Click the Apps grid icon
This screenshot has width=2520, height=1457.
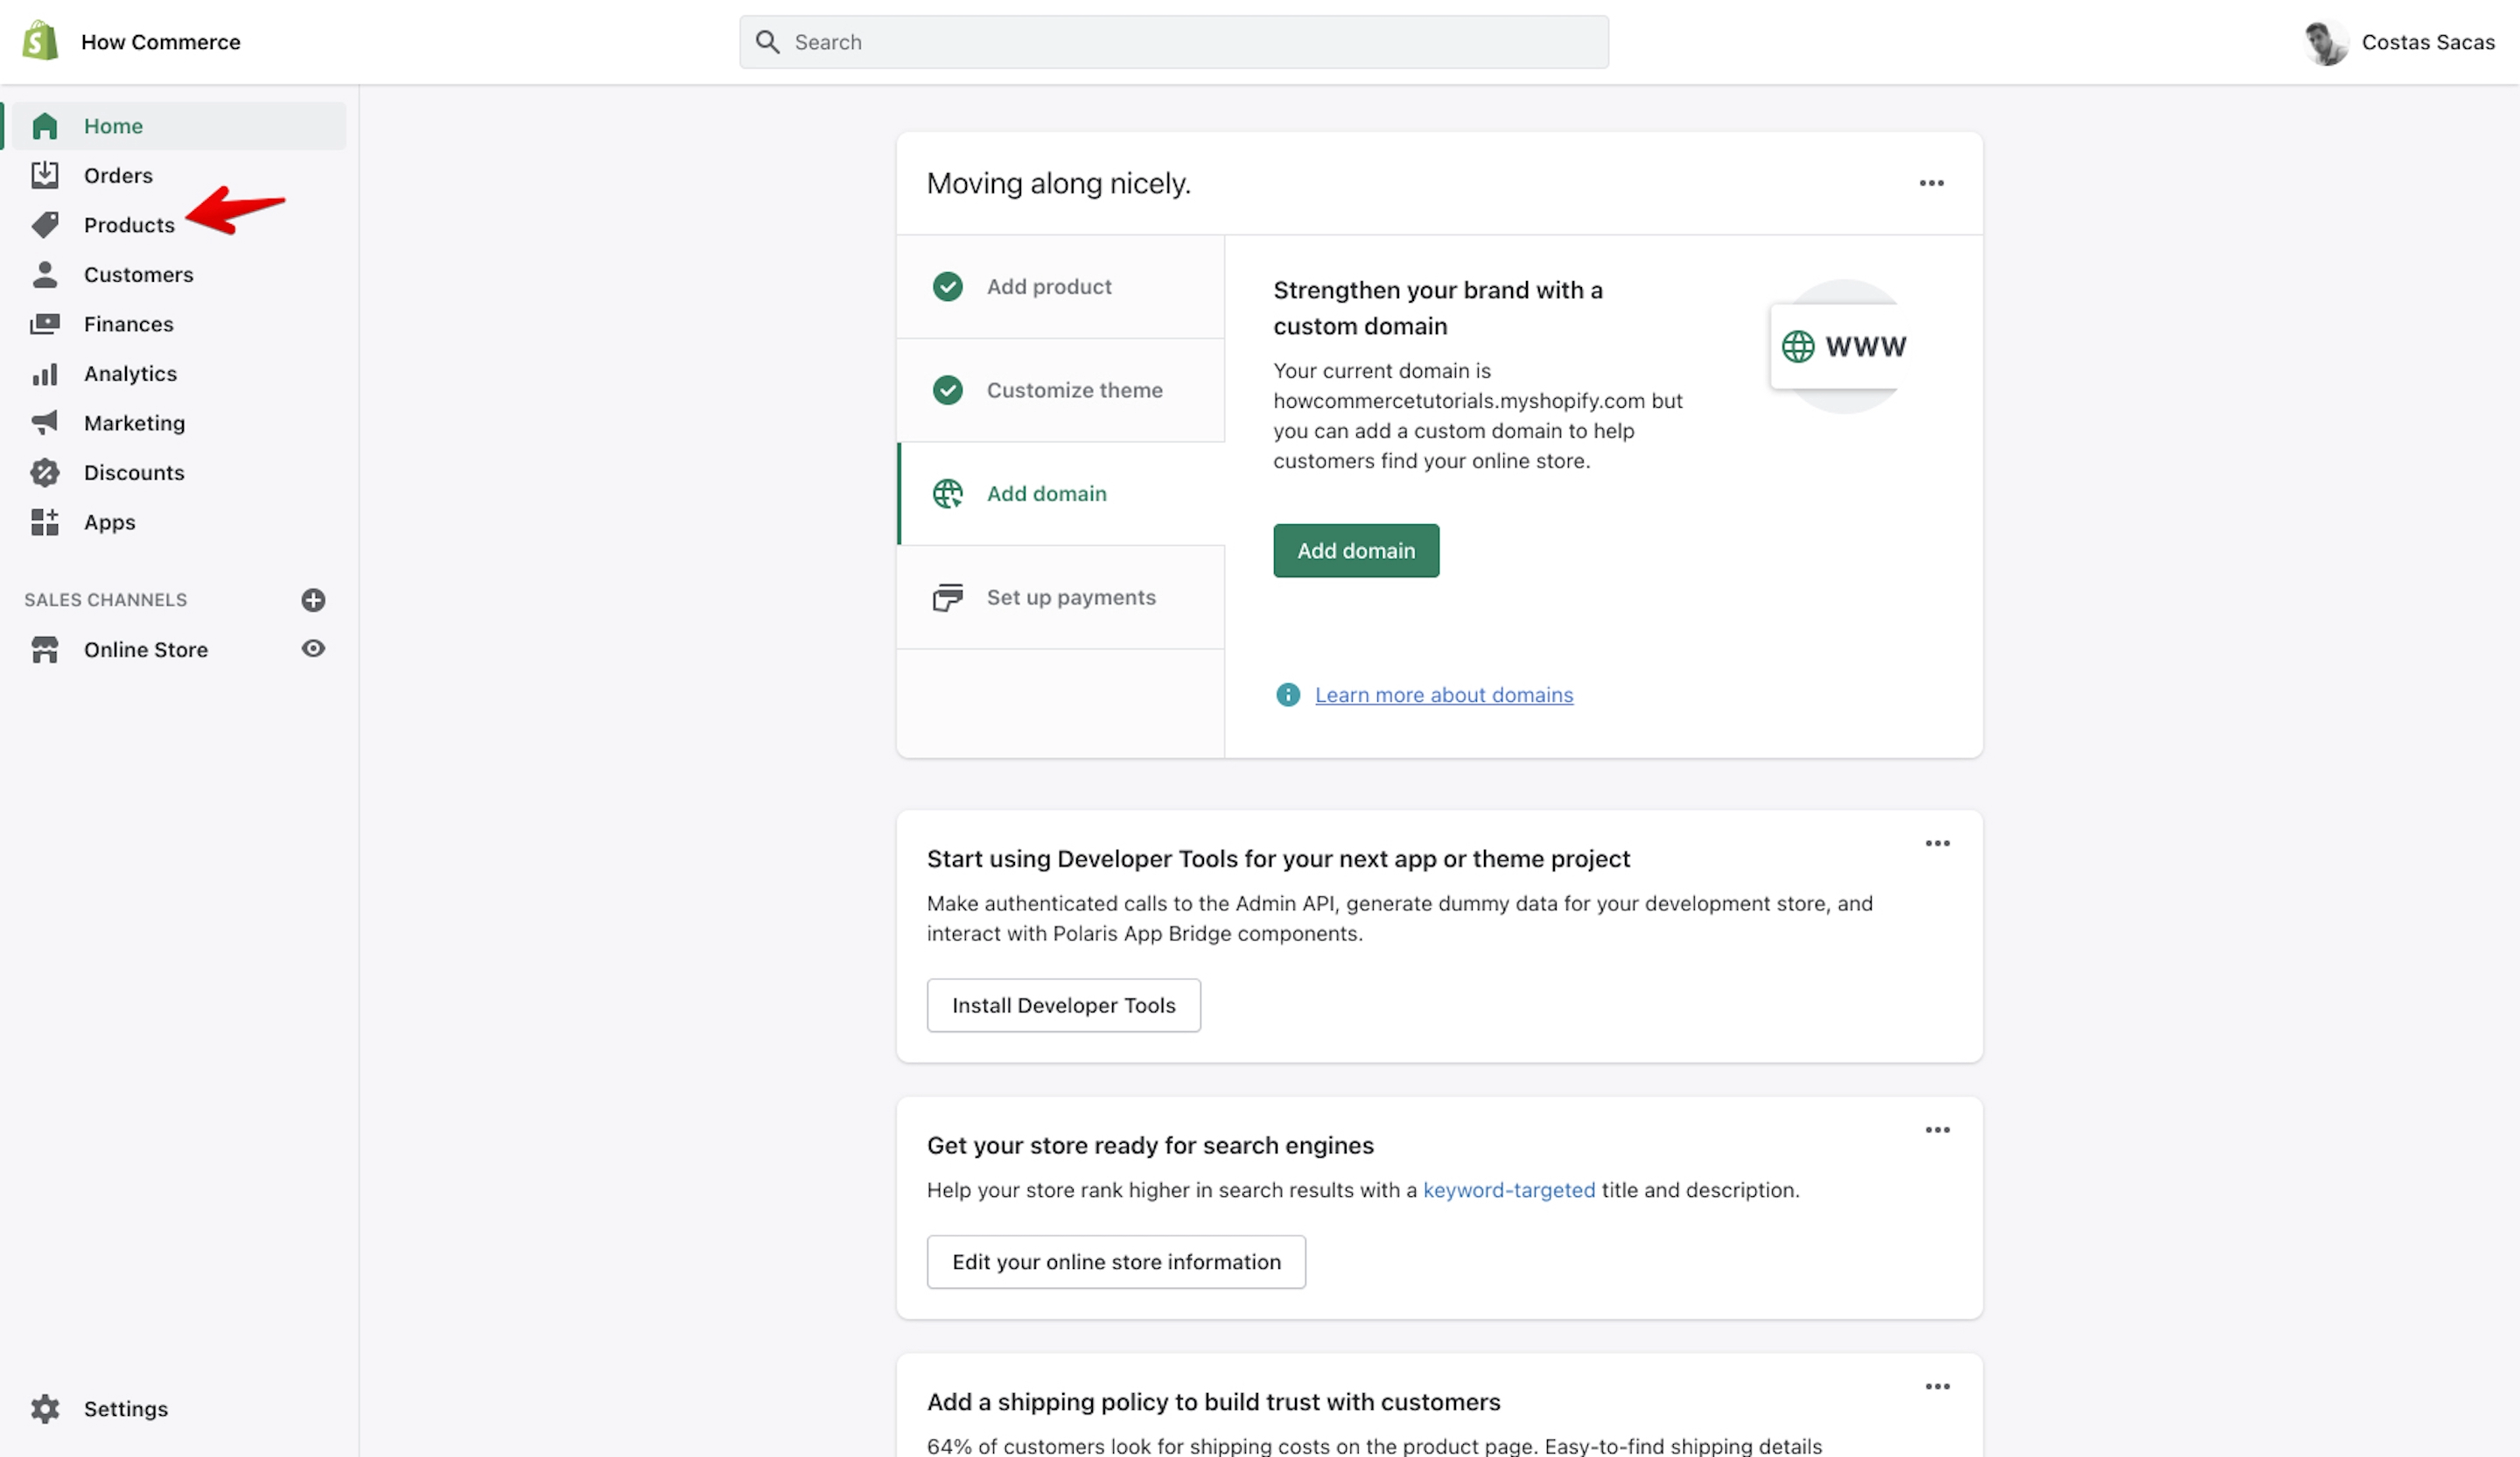[44, 522]
